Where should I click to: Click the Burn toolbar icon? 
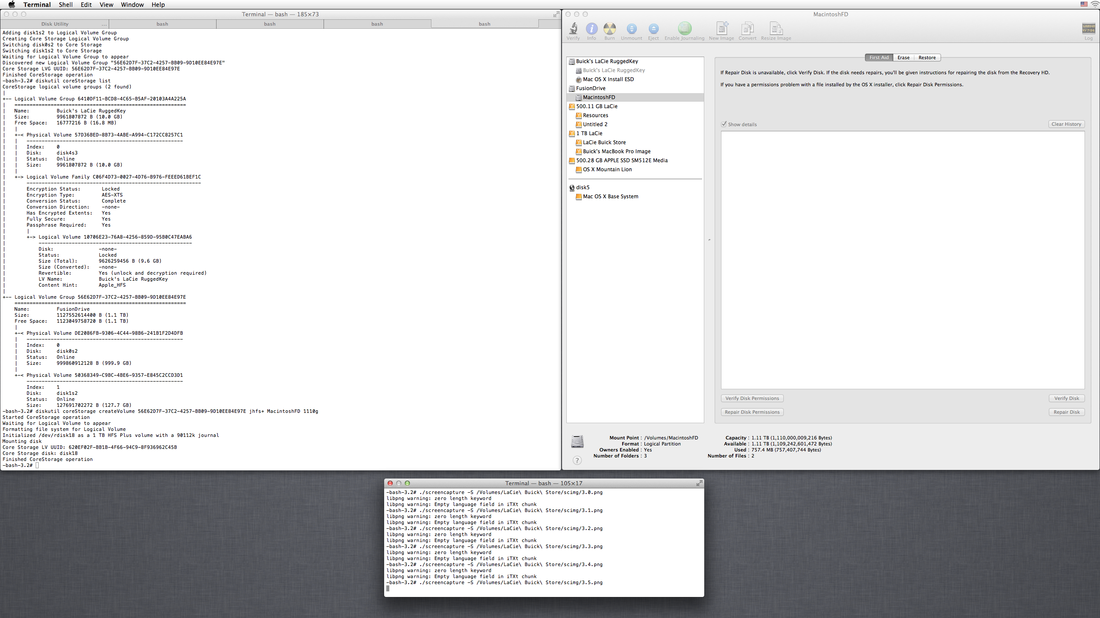tap(609, 30)
